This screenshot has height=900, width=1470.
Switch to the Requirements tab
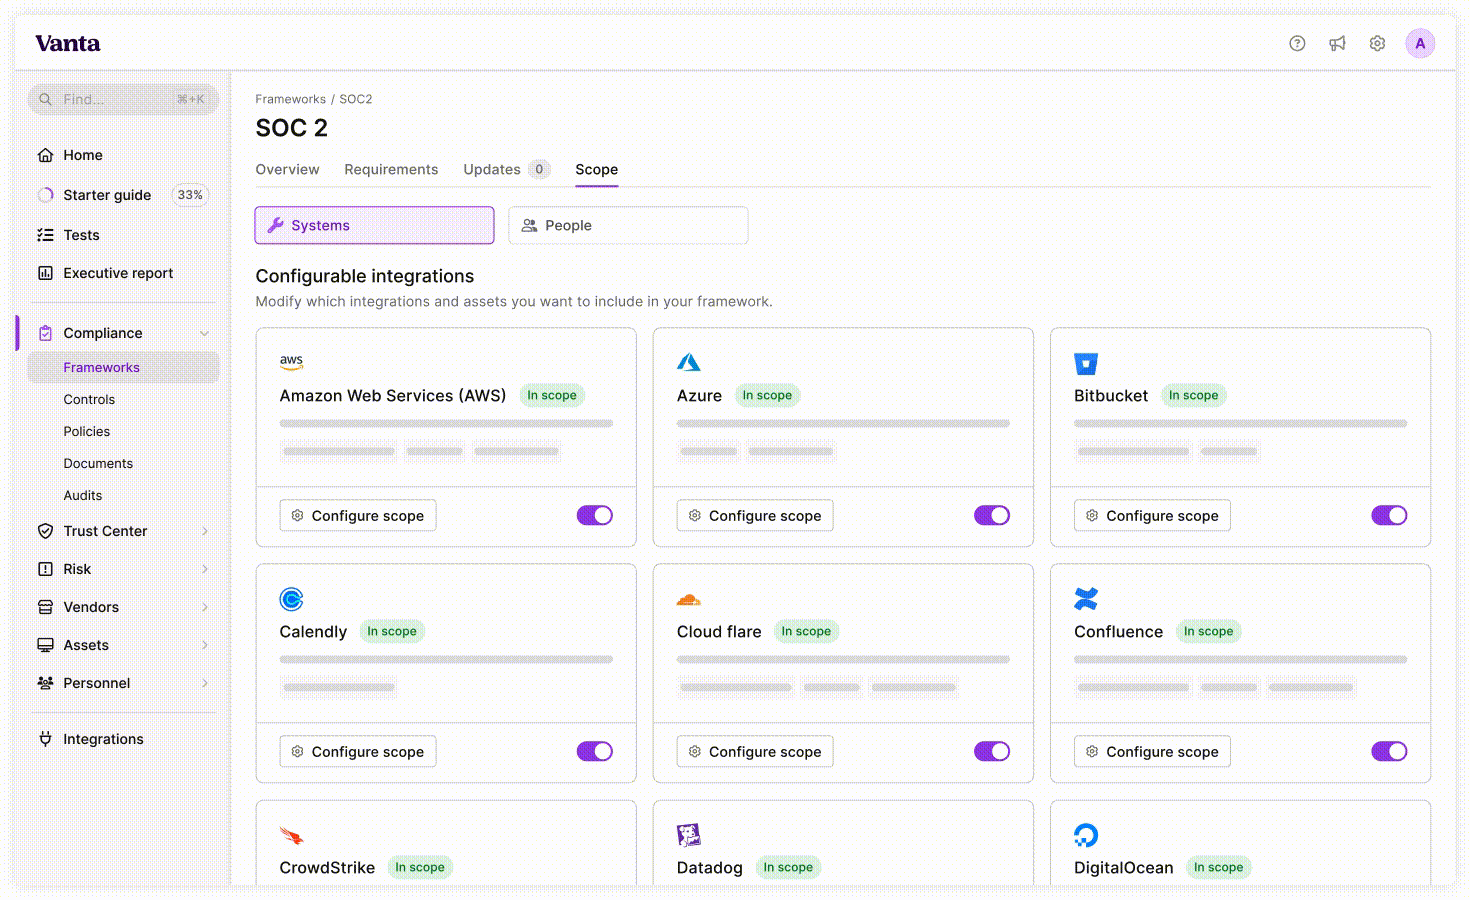tap(391, 170)
